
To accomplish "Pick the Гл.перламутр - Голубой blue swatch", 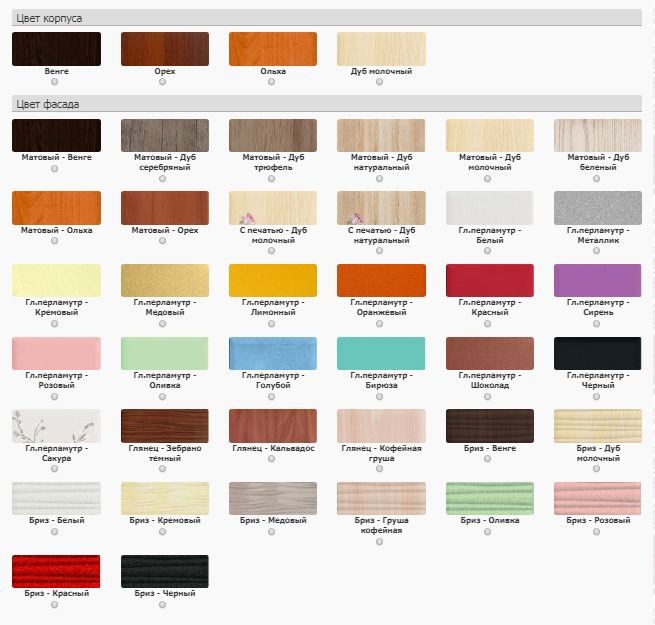I will (x=272, y=353).
